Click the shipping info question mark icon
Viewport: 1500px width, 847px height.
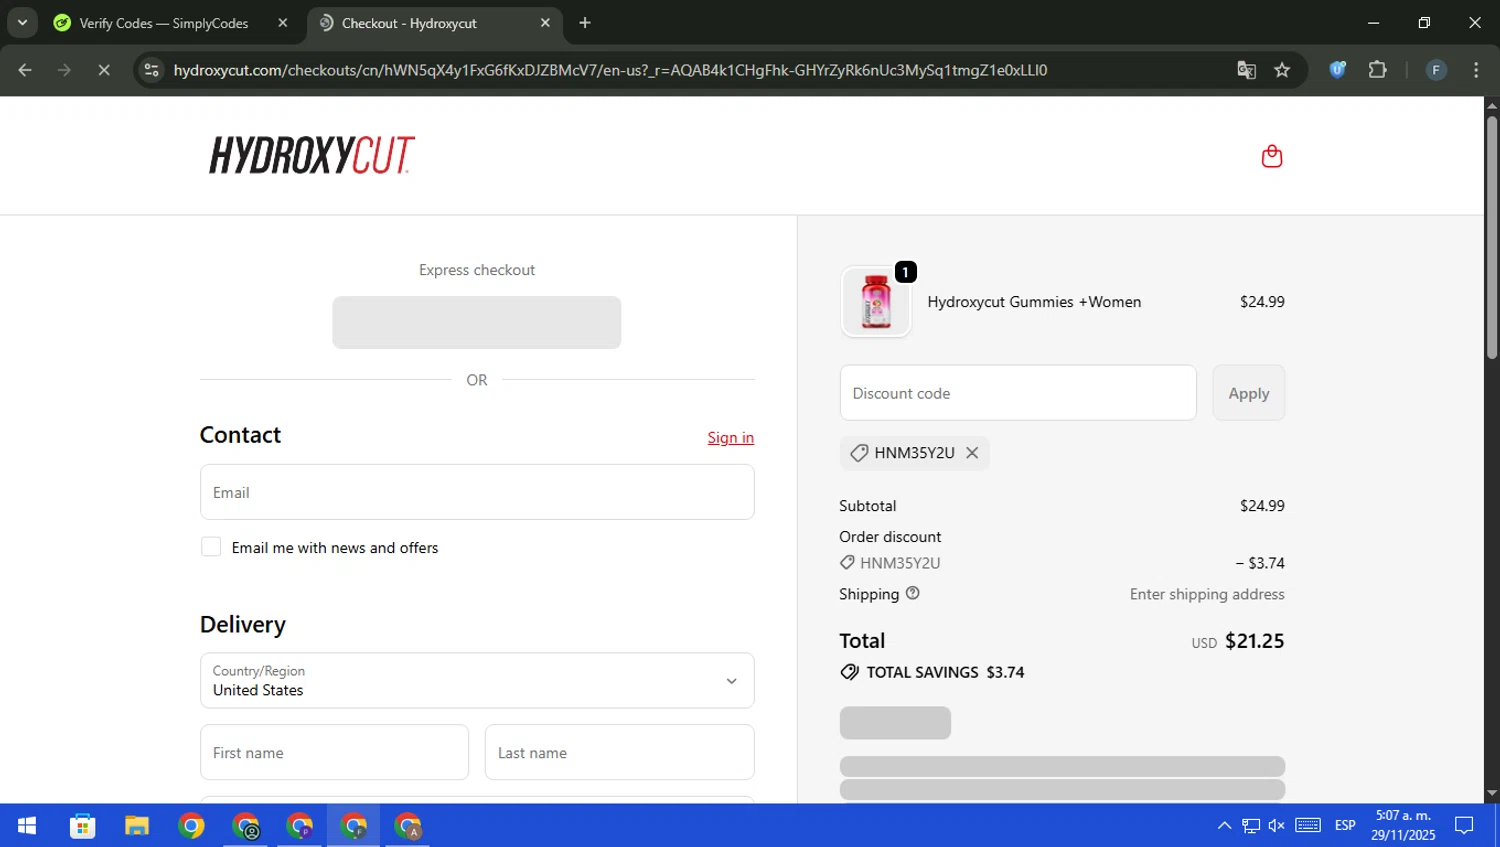pyautogui.click(x=912, y=593)
